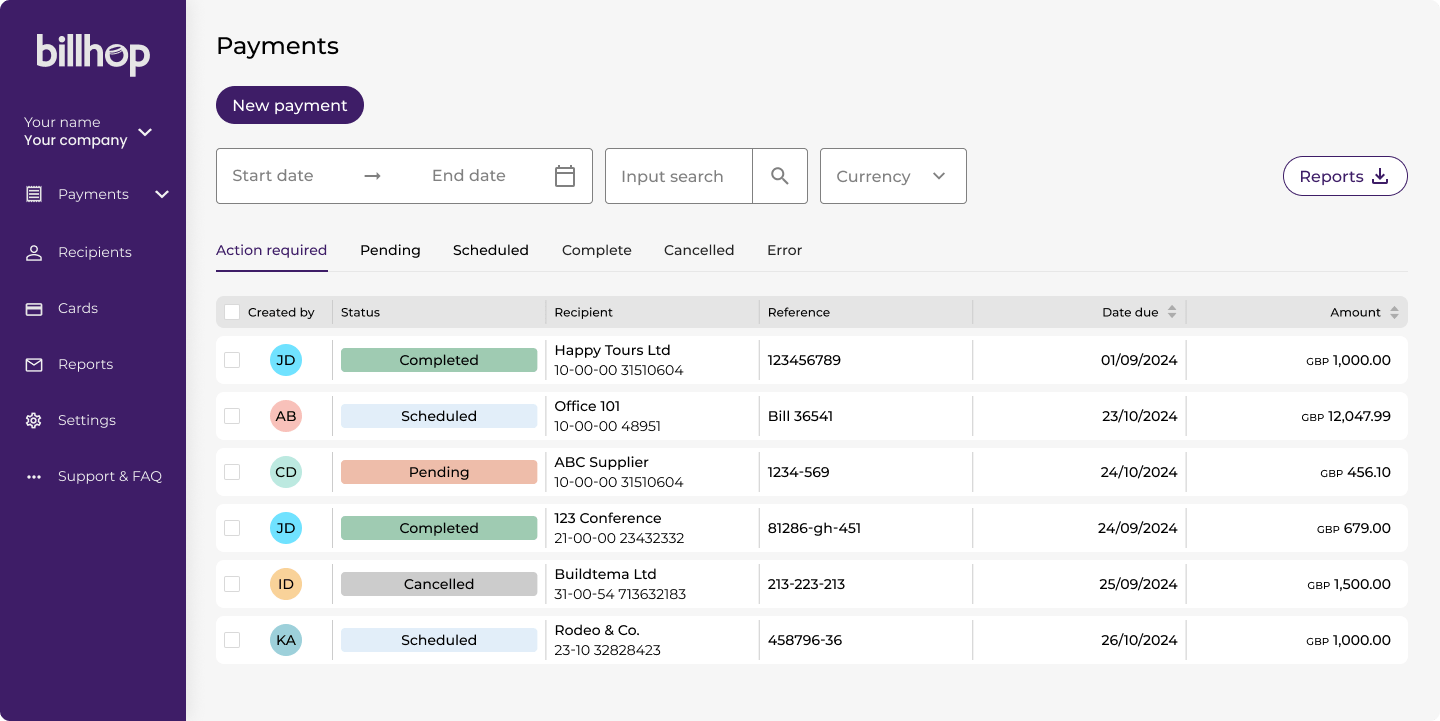Open Settings gear in sidebar
The height and width of the screenshot is (721, 1440).
(x=34, y=420)
